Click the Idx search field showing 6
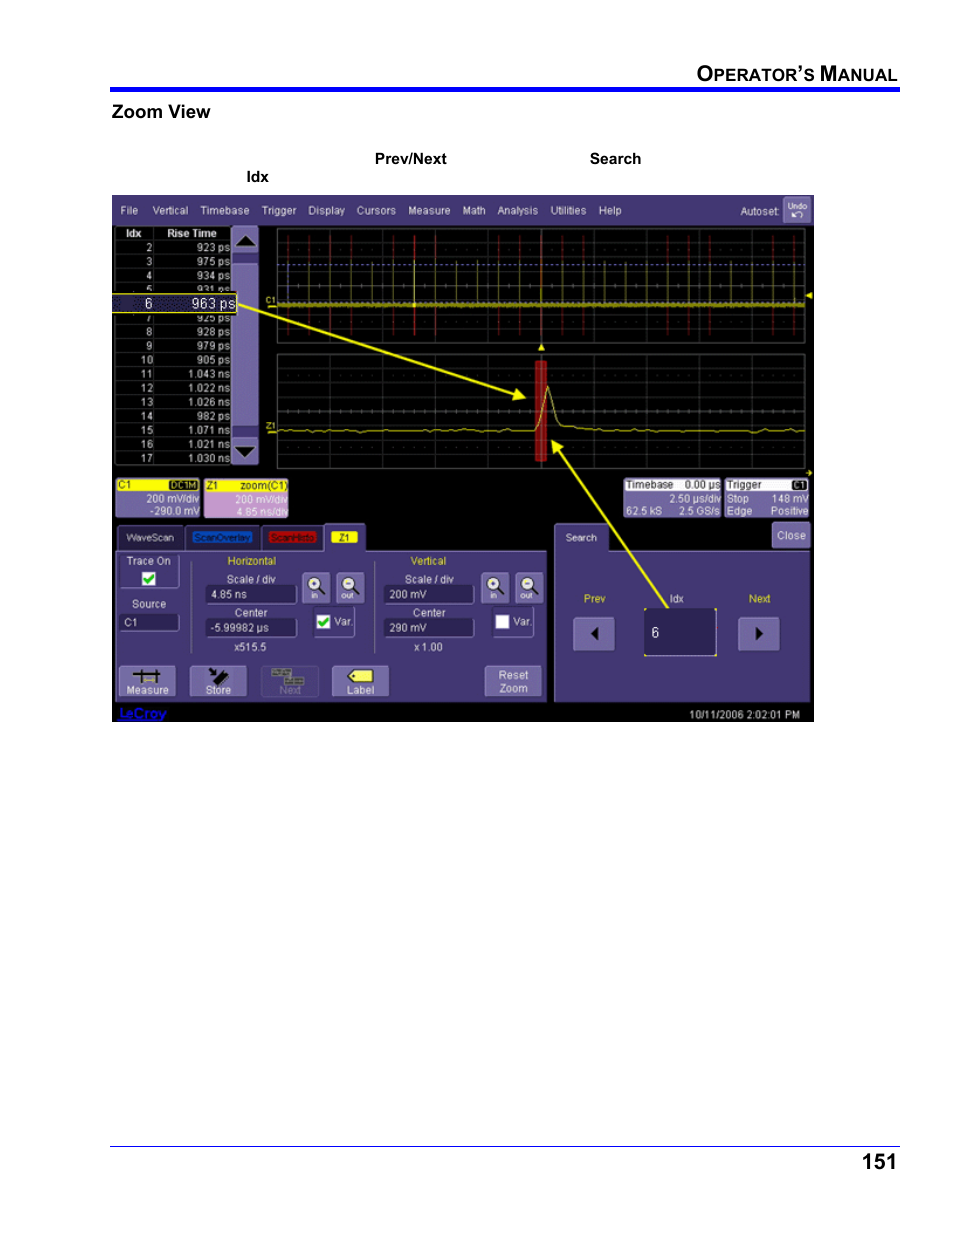This screenshot has width=954, height=1235. click(x=680, y=632)
